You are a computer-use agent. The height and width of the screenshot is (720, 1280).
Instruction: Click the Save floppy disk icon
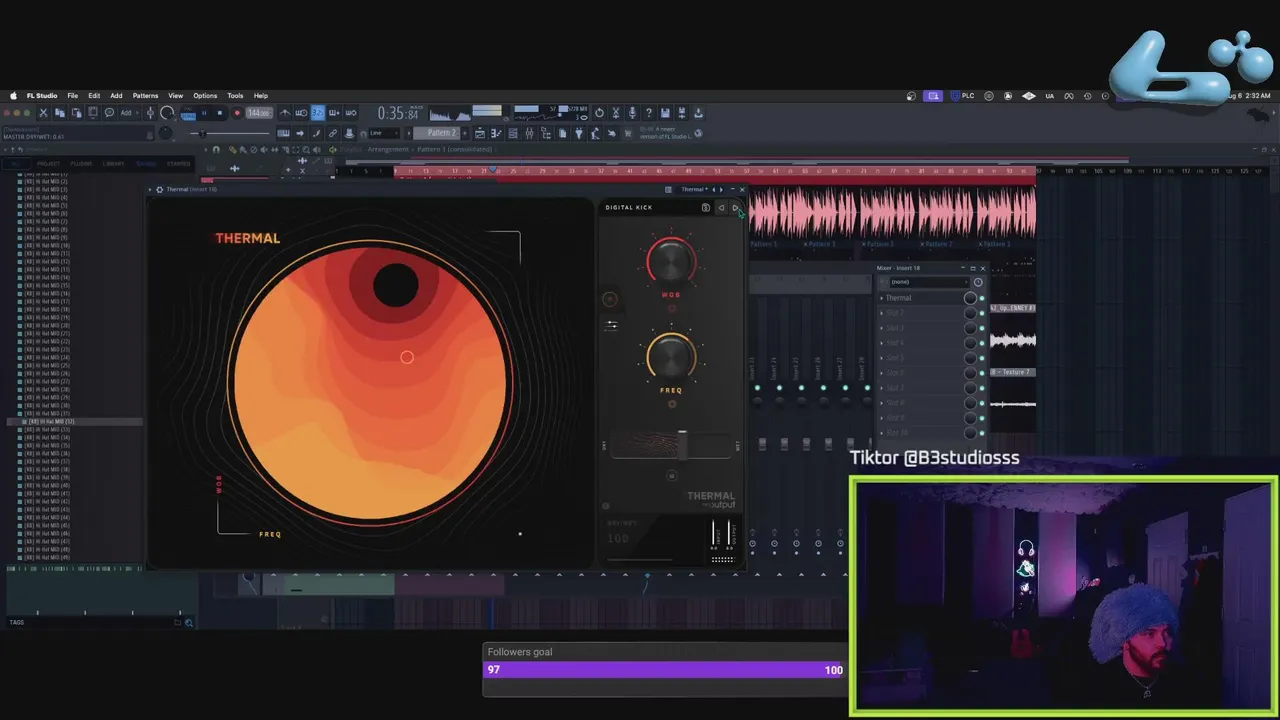tap(665, 113)
